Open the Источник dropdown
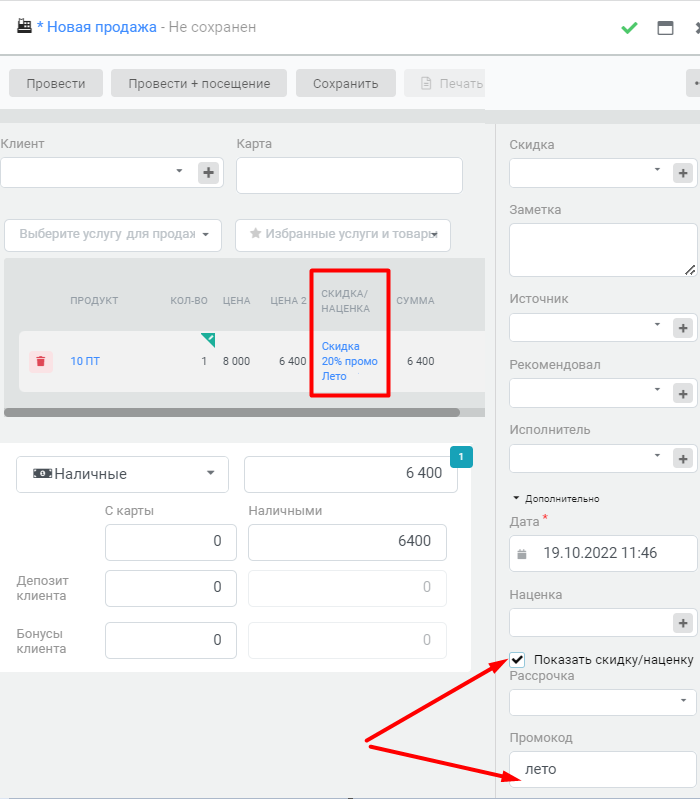This screenshot has width=700, height=799. pos(657,324)
